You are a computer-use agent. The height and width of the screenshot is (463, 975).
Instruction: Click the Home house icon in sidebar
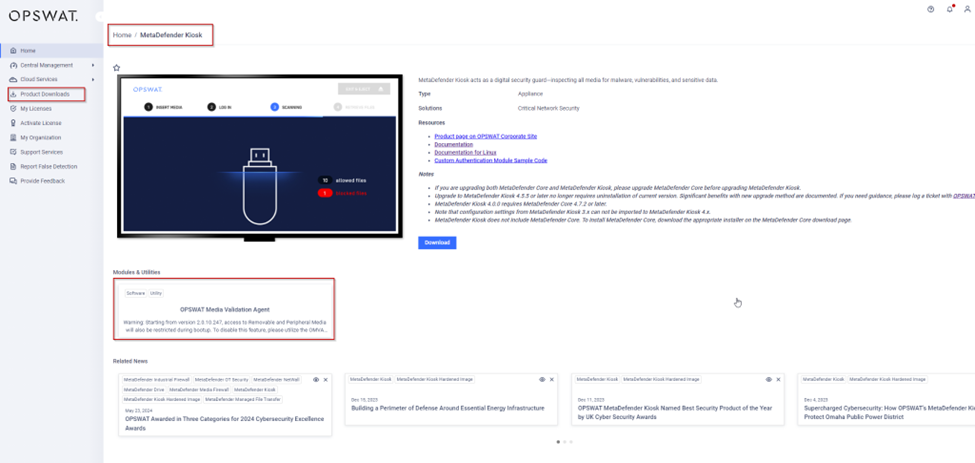[13, 50]
